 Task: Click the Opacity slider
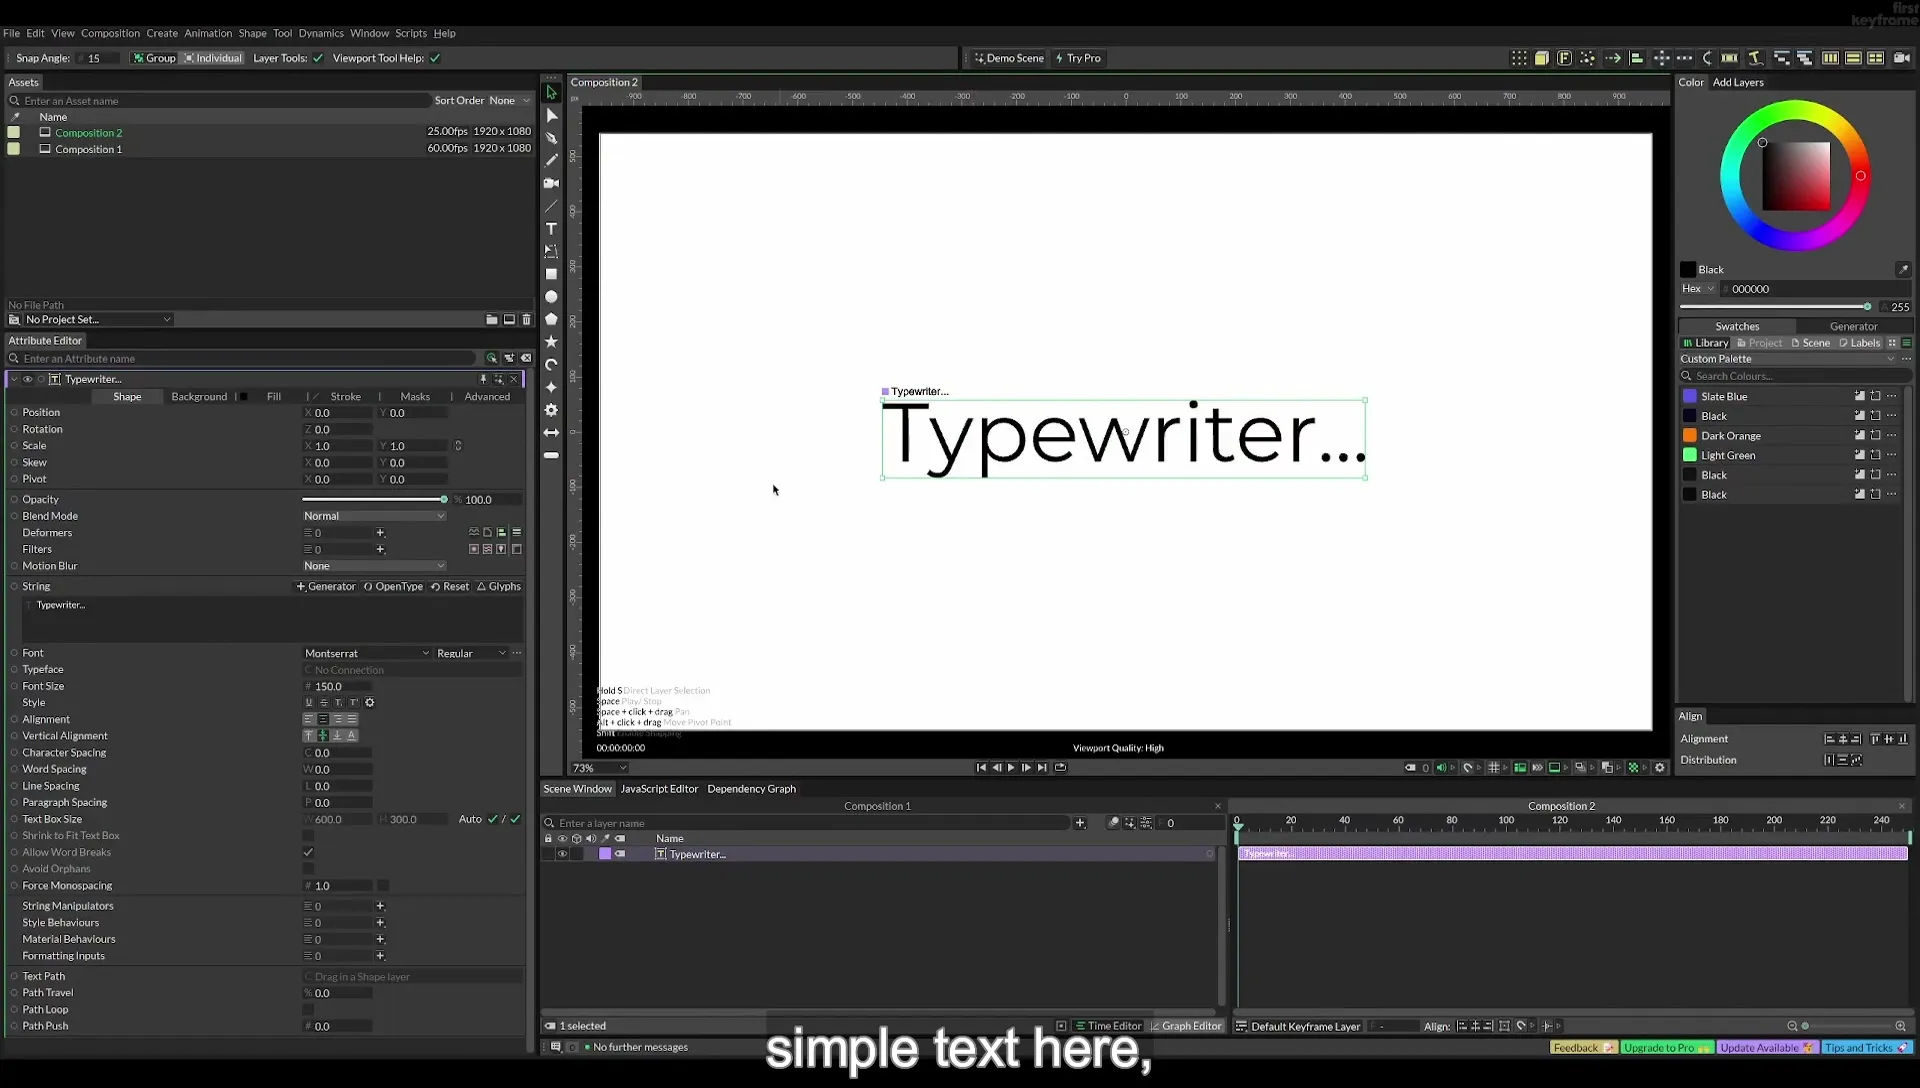pyautogui.click(x=374, y=500)
